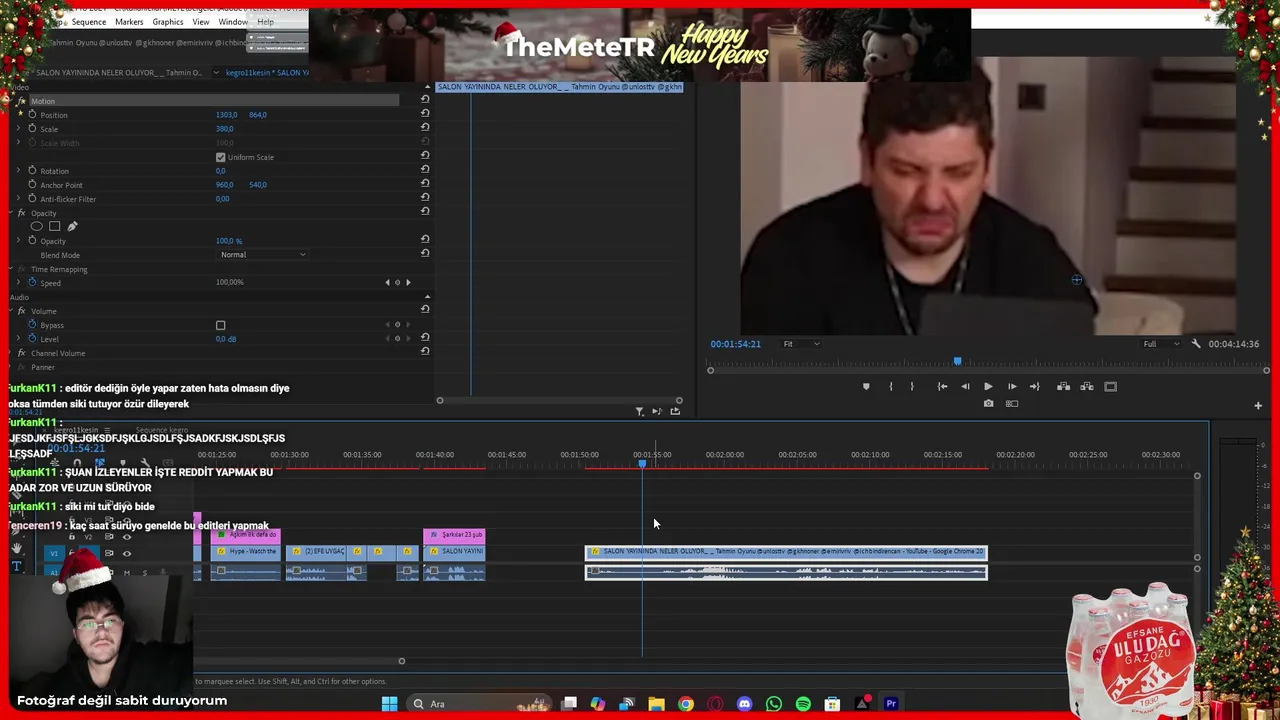Create 4-point polygon mask under Opacity
Viewport: 1280px width, 720px height.
point(54,226)
